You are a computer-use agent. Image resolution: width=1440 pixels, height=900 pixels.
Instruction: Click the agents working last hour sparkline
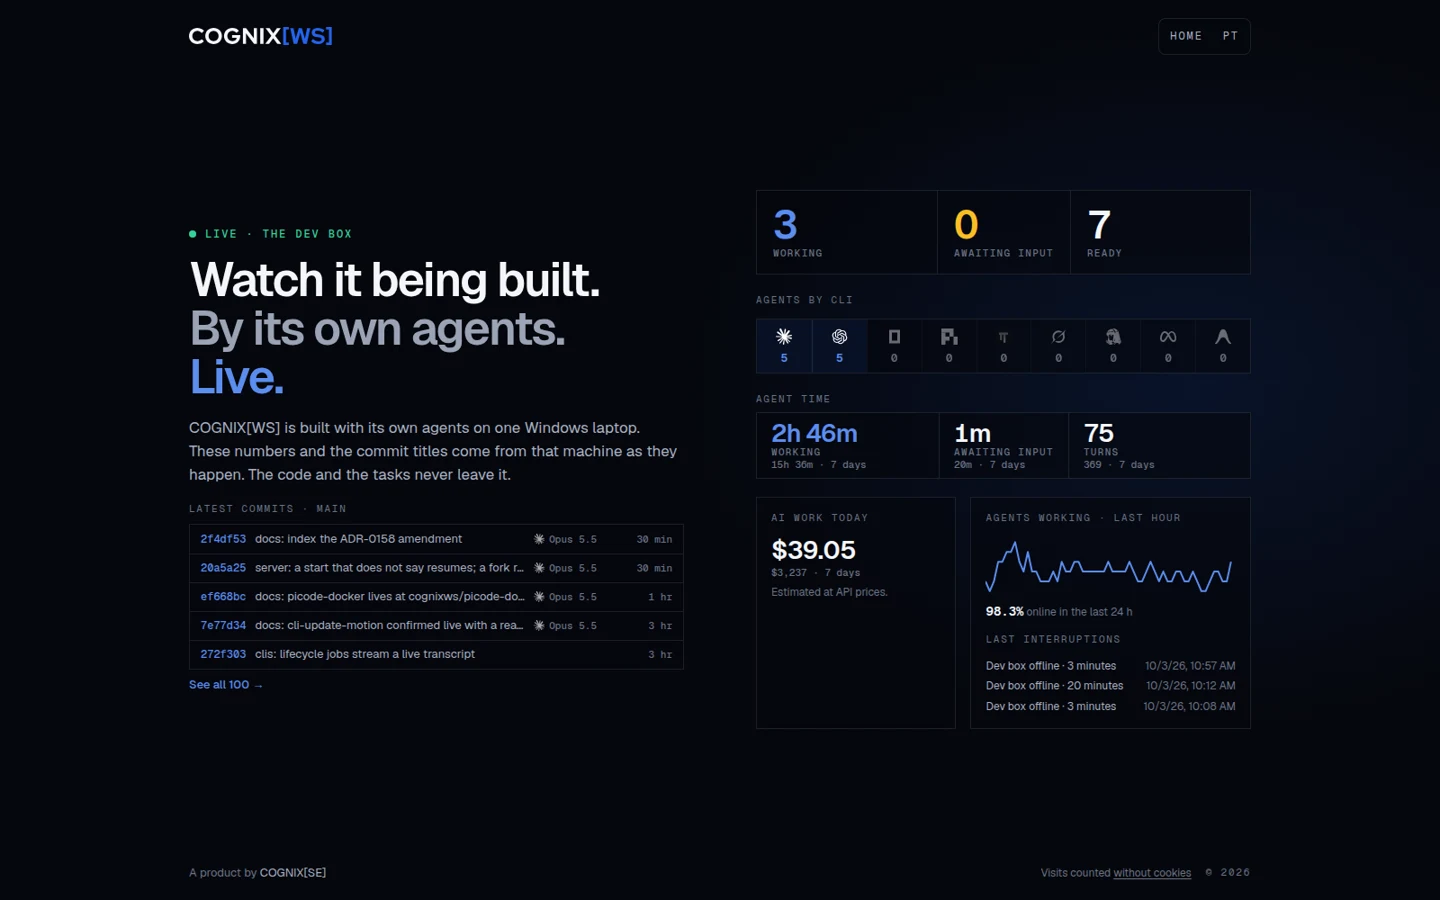point(1108,567)
